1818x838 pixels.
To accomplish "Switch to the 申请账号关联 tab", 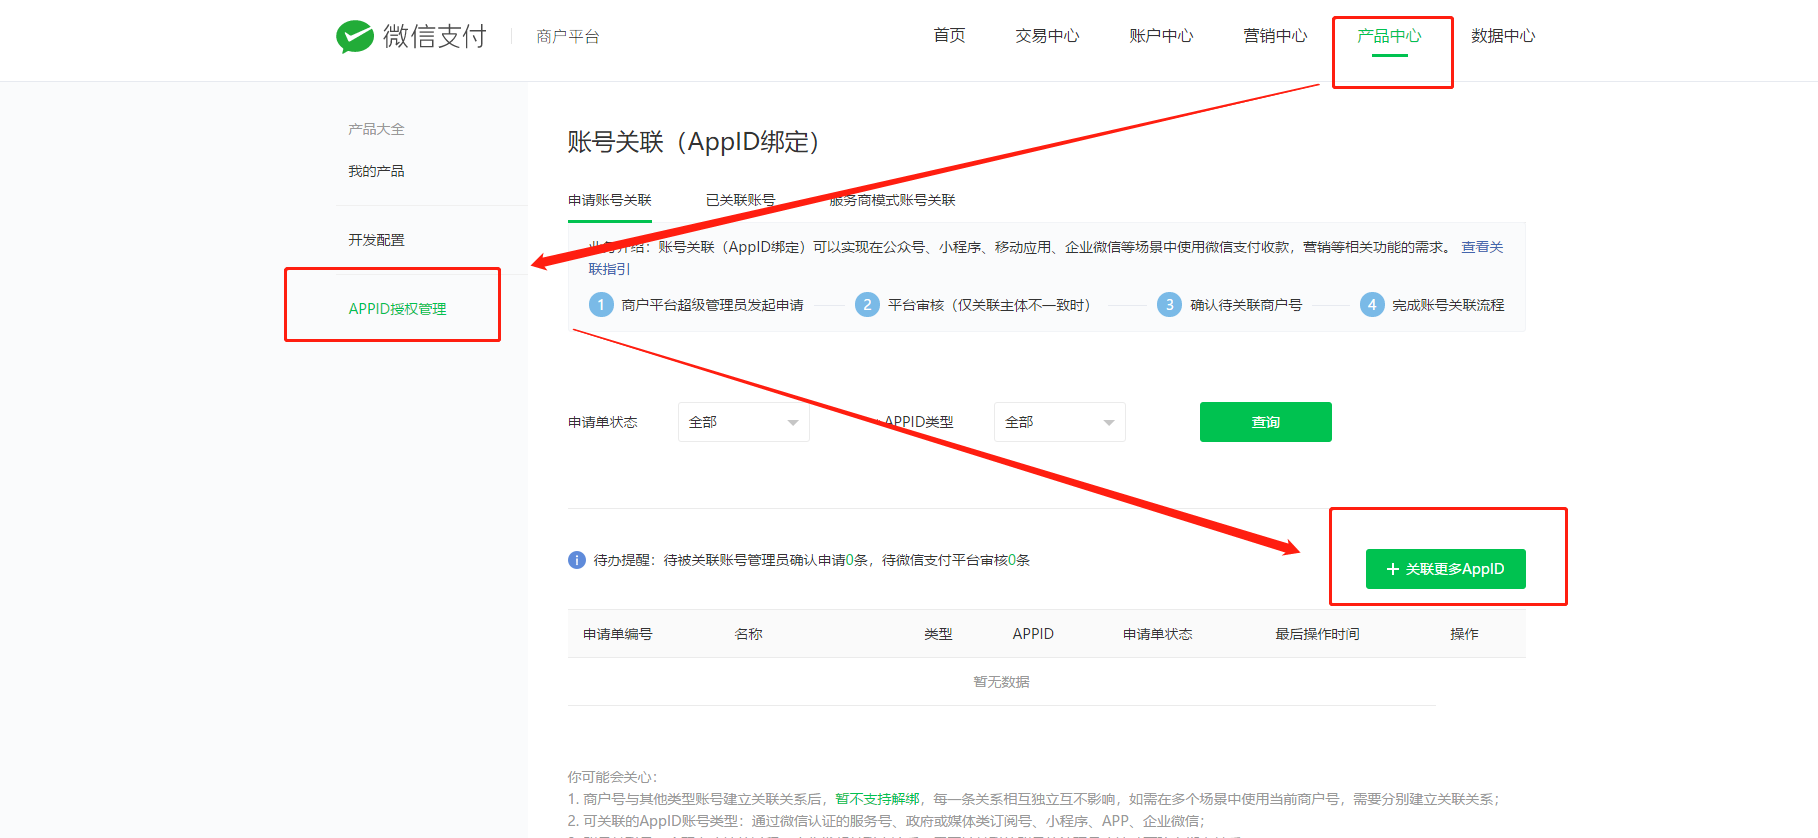I will click(x=610, y=200).
